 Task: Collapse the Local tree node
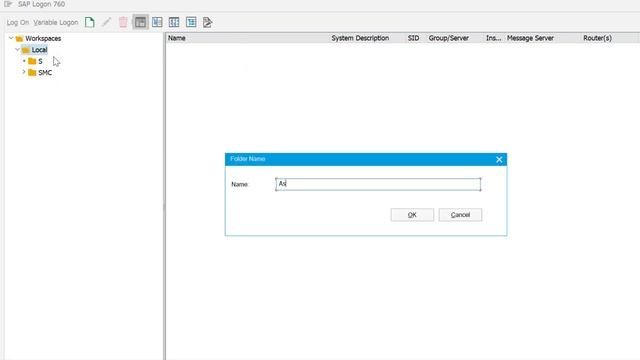[x=18, y=49]
